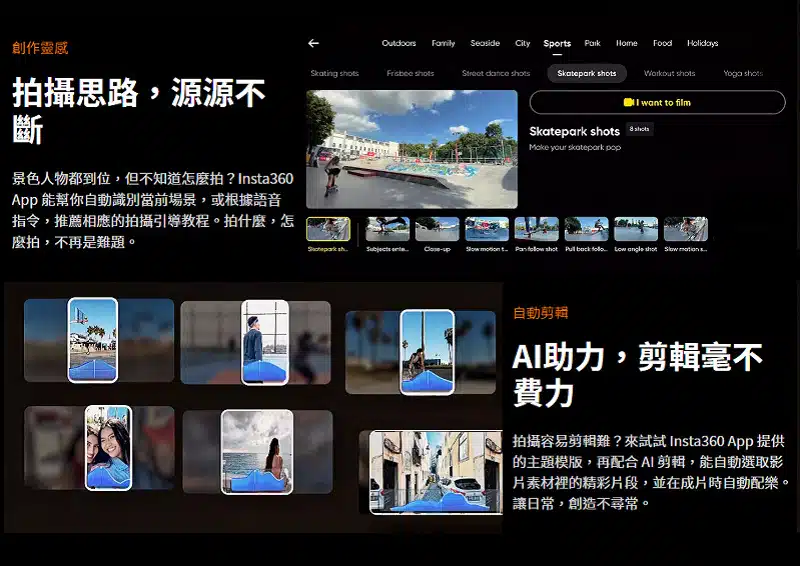800x566 pixels.
Task: Open the street with white car template
Action: (x=435, y=472)
